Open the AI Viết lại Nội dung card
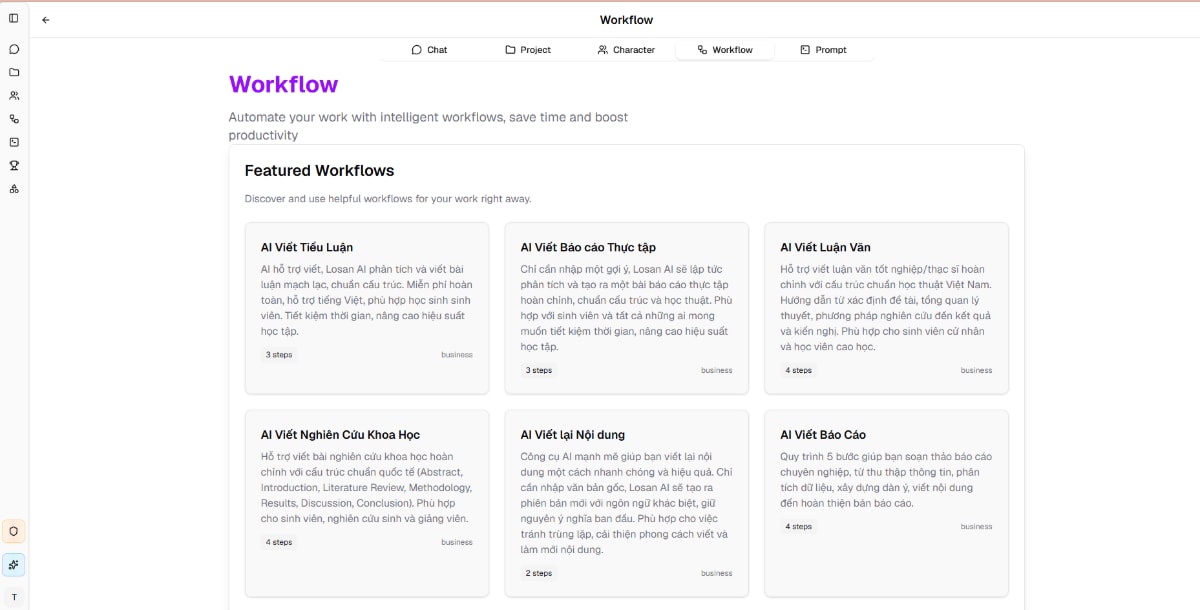The width and height of the screenshot is (1200, 610). pyautogui.click(x=626, y=502)
